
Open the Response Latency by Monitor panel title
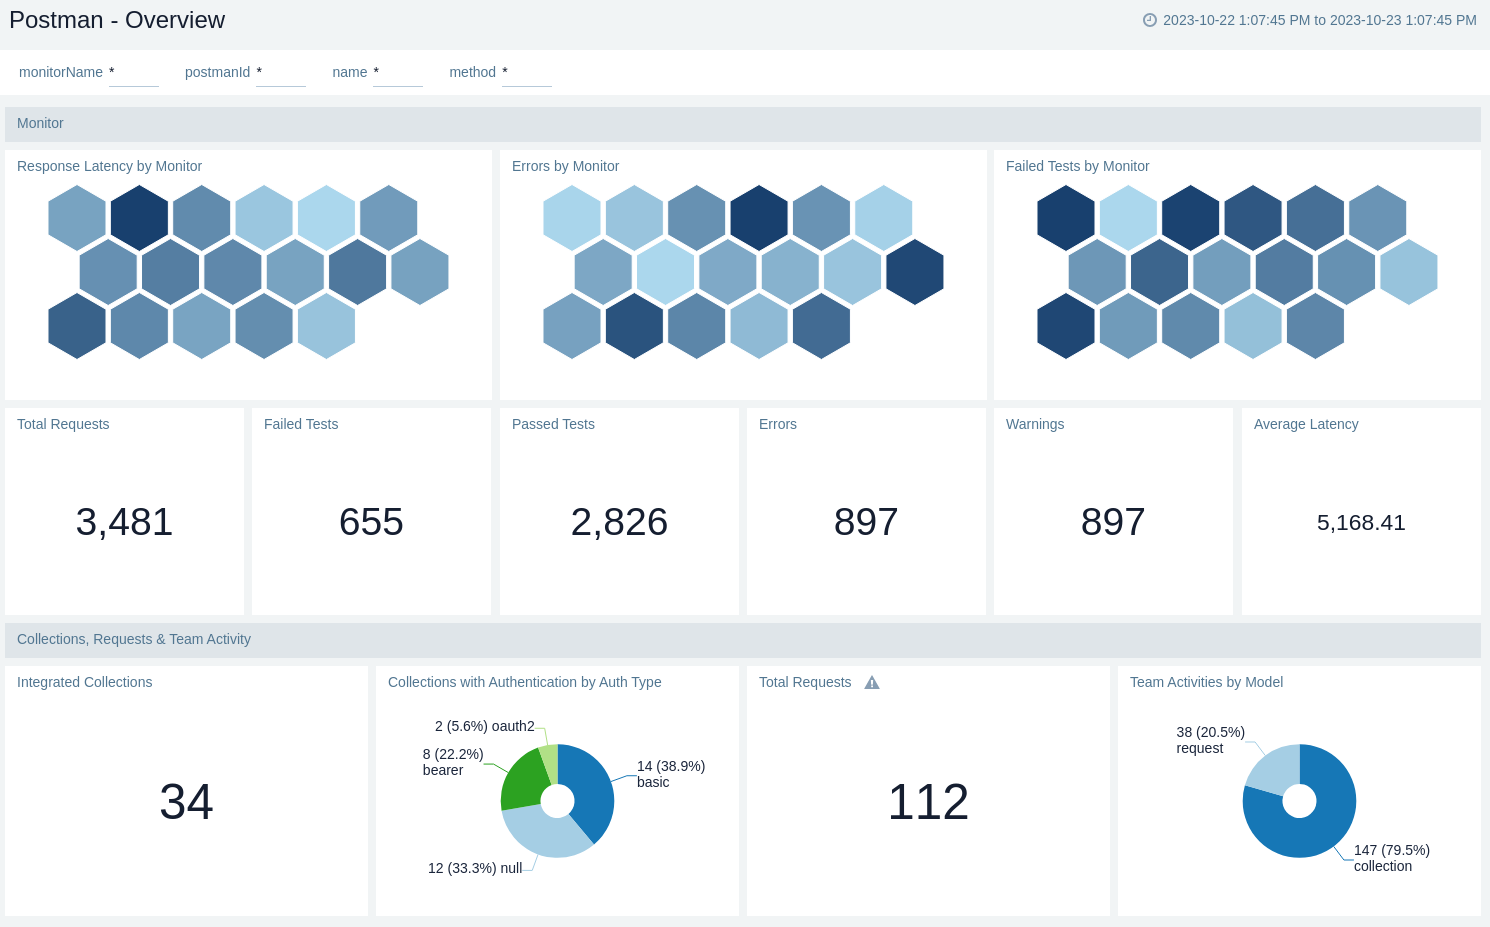point(109,166)
